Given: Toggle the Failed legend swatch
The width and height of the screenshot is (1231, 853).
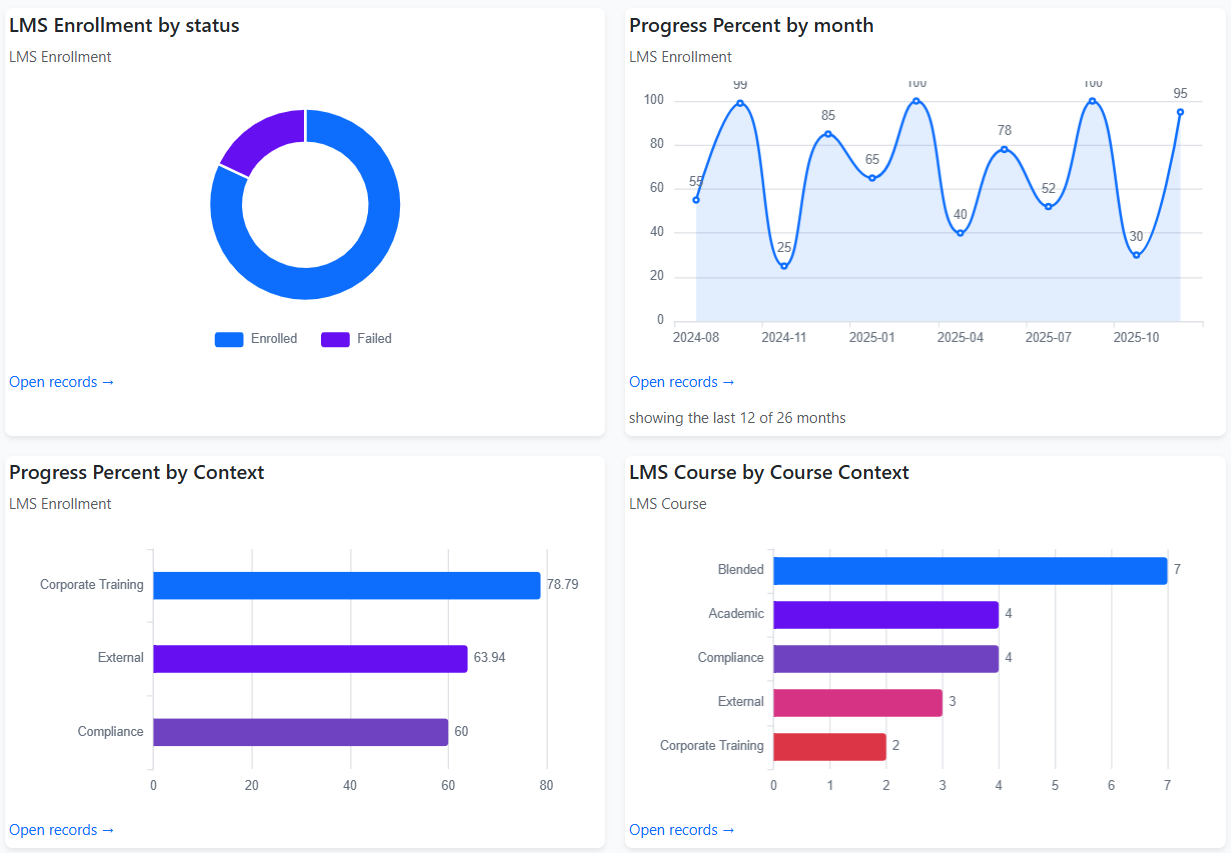Looking at the screenshot, I should (335, 339).
